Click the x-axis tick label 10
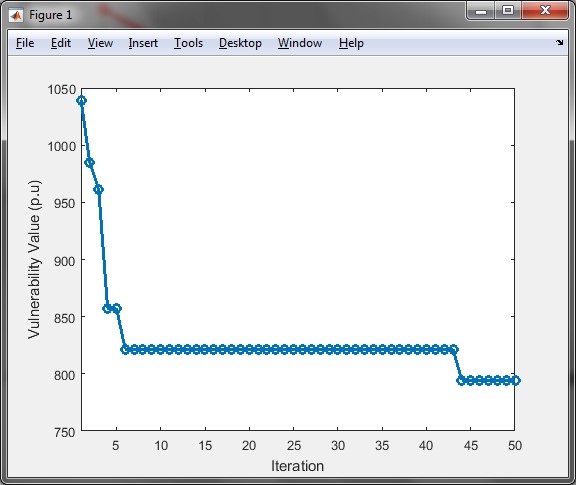This screenshot has height=485, width=576. pyautogui.click(x=161, y=446)
